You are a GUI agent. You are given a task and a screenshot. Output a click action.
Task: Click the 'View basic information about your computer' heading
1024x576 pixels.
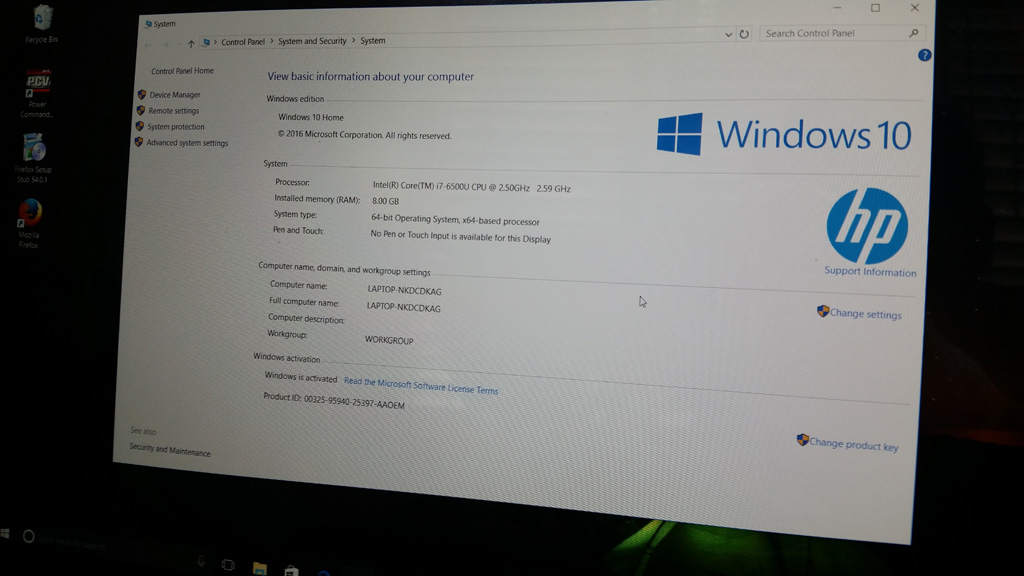(x=371, y=76)
